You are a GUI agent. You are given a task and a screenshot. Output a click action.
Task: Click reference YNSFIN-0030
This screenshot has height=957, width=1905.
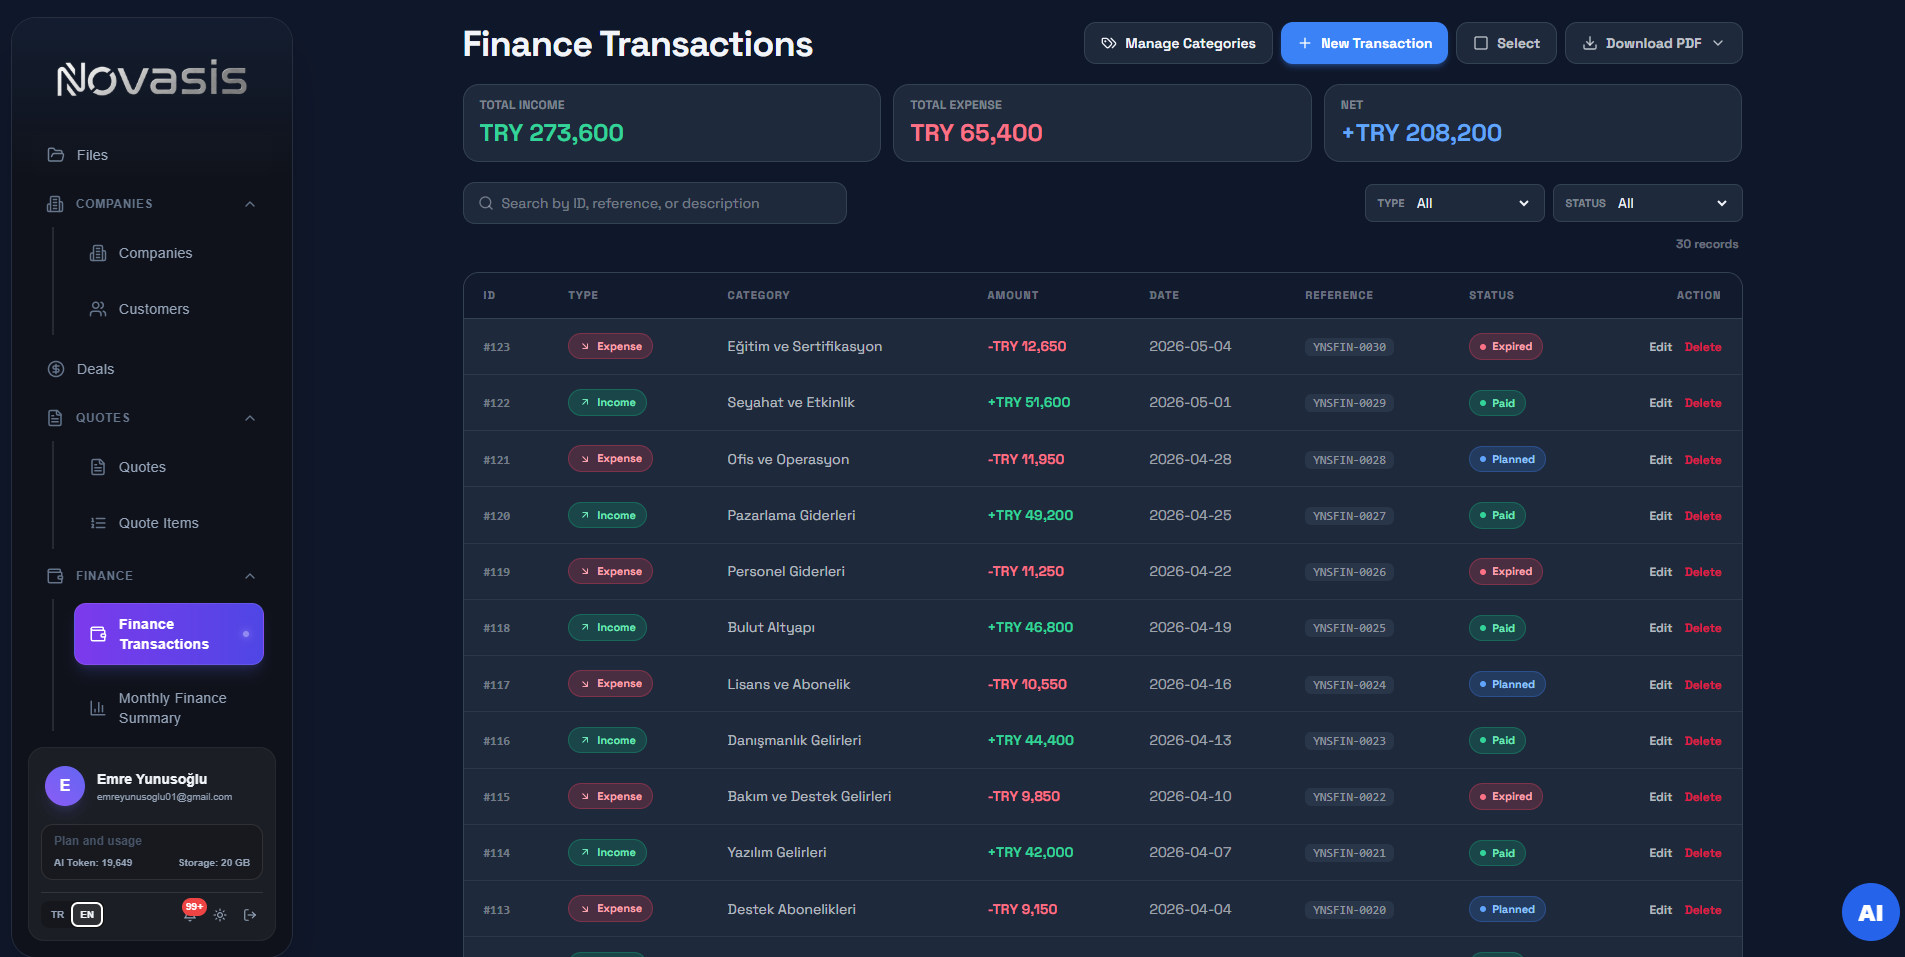pos(1349,347)
